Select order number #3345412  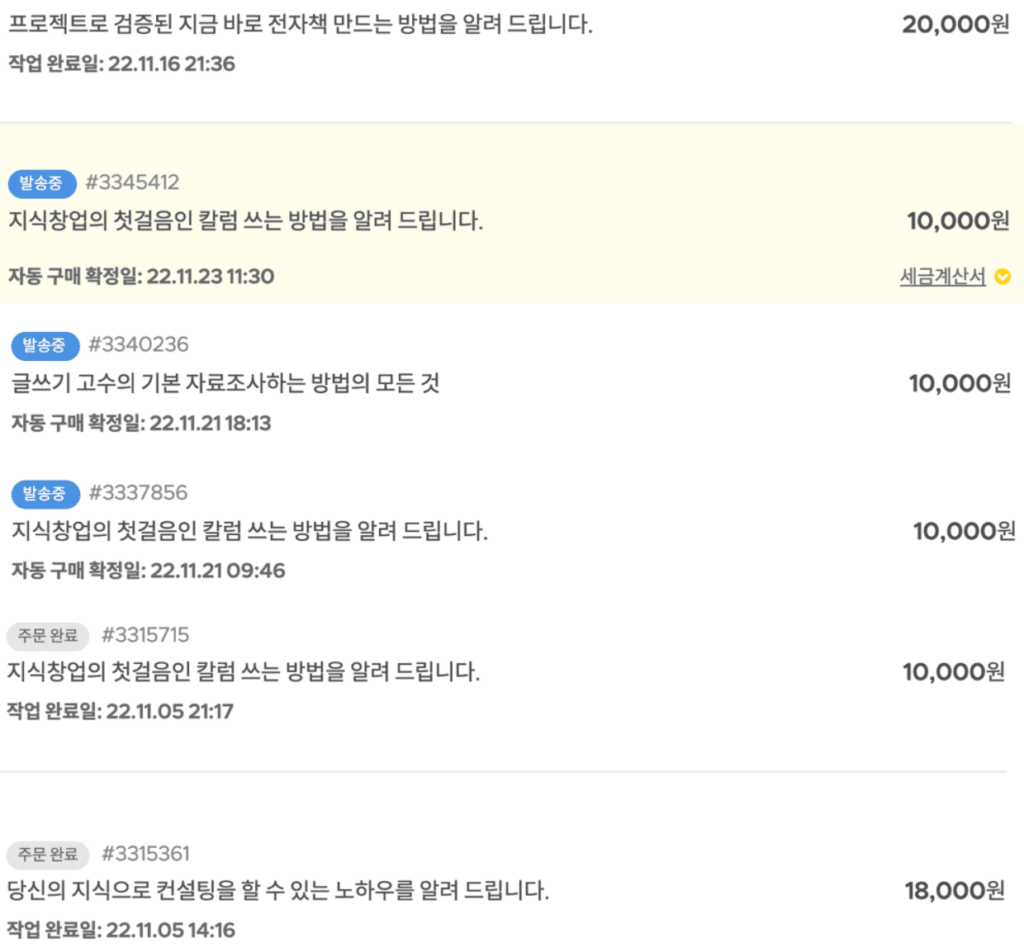(133, 182)
